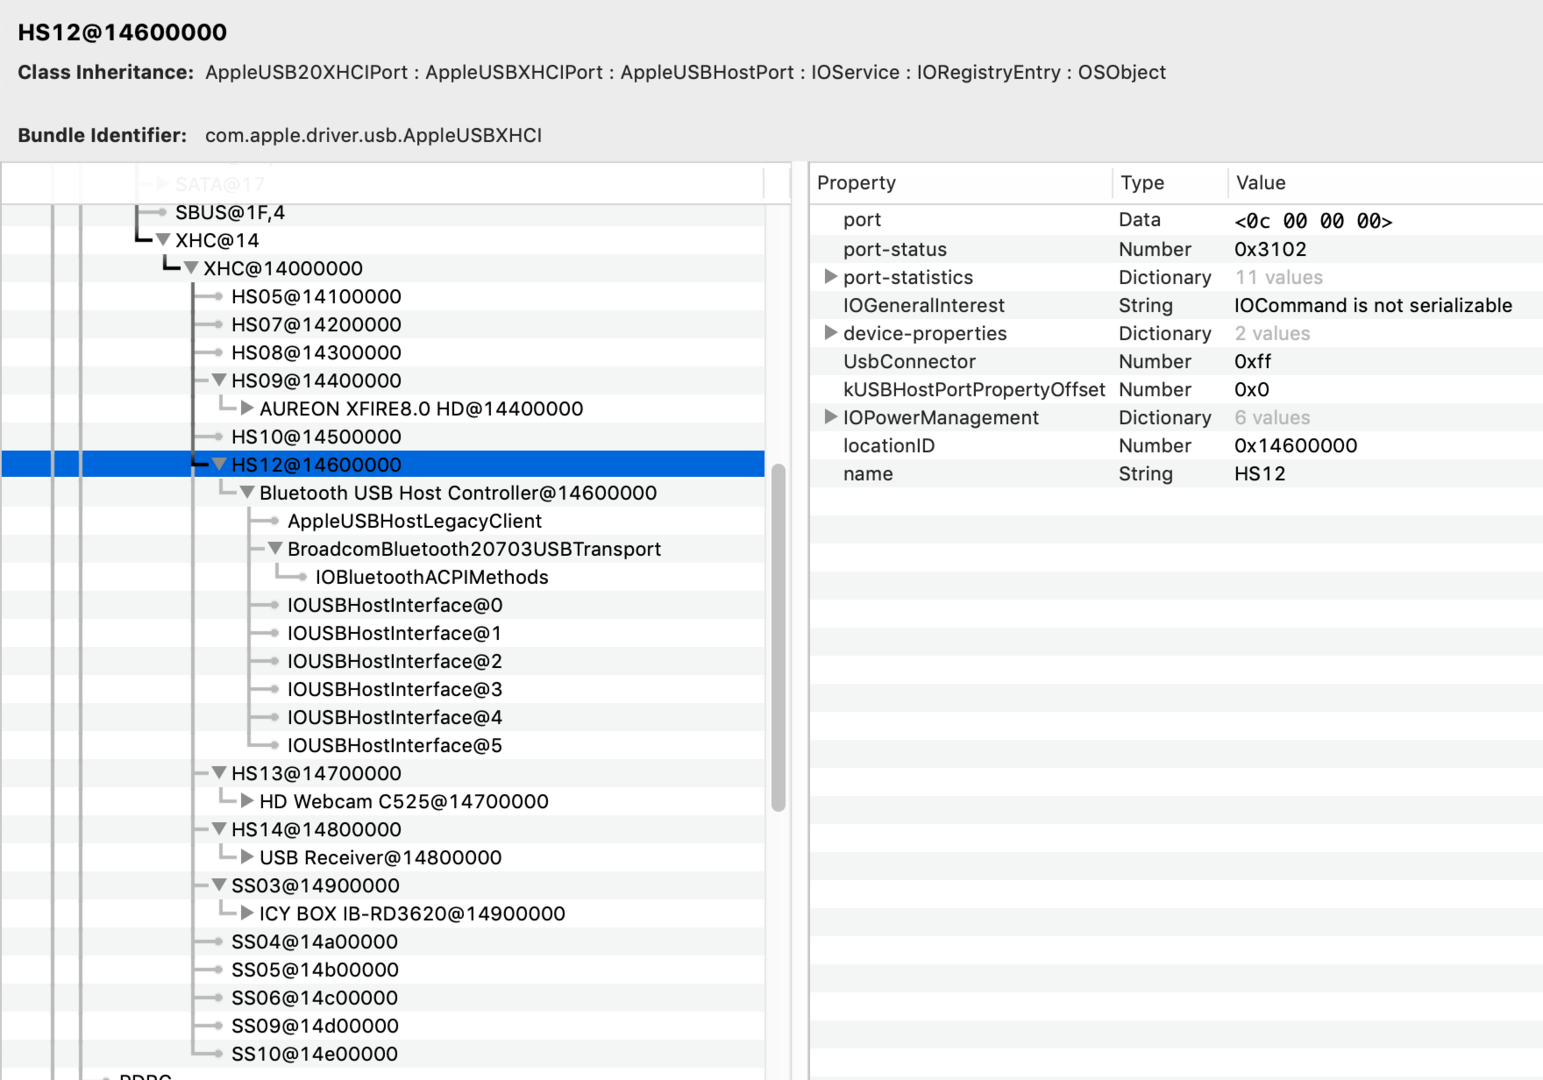Select the IOUSBHostInterface@3 entry
This screenshot has width=1543, height=1080.
[x=394, y=689]
